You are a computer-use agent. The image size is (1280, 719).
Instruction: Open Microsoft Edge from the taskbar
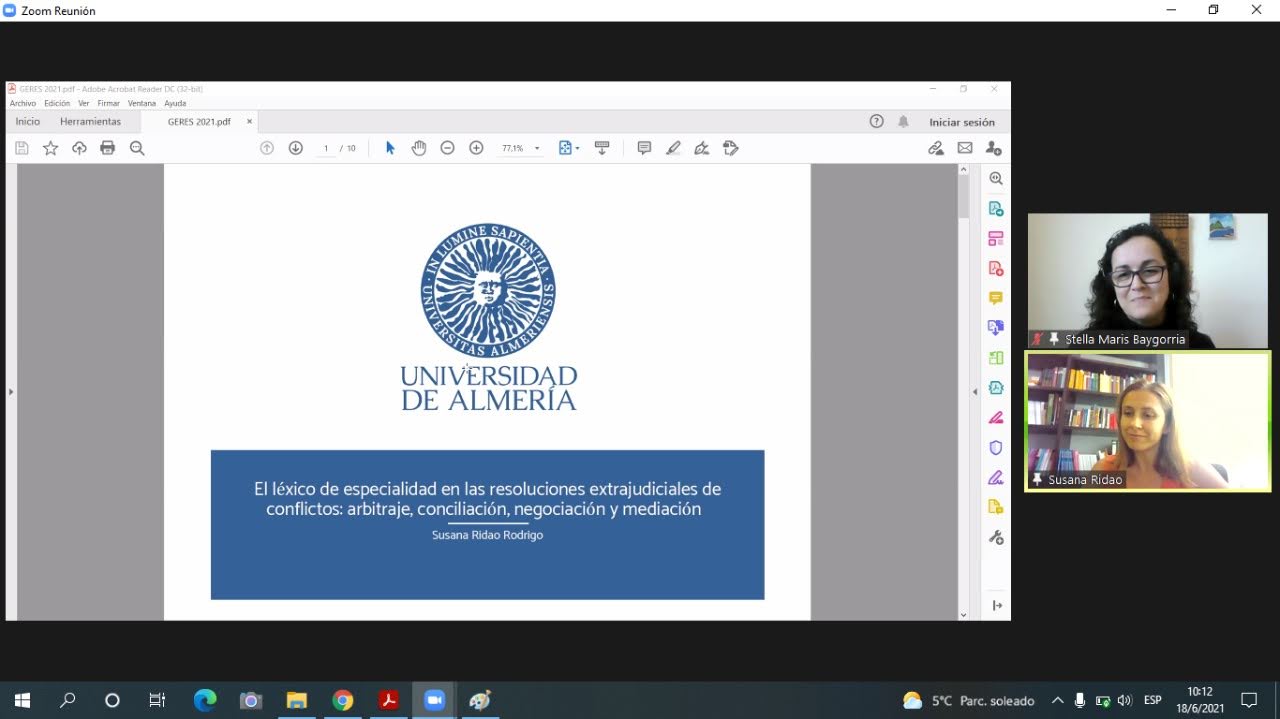point(205,700)
